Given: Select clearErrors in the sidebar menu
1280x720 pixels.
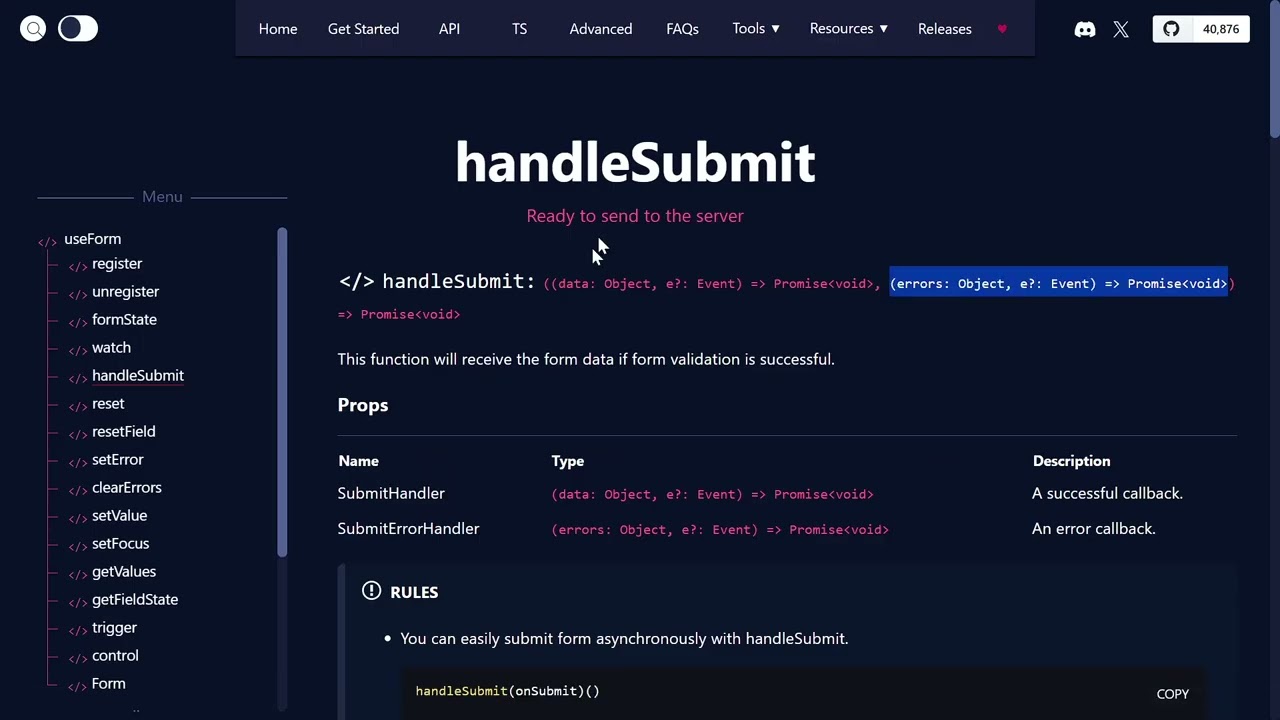Looking at the screenshot, I should (126, 488).
